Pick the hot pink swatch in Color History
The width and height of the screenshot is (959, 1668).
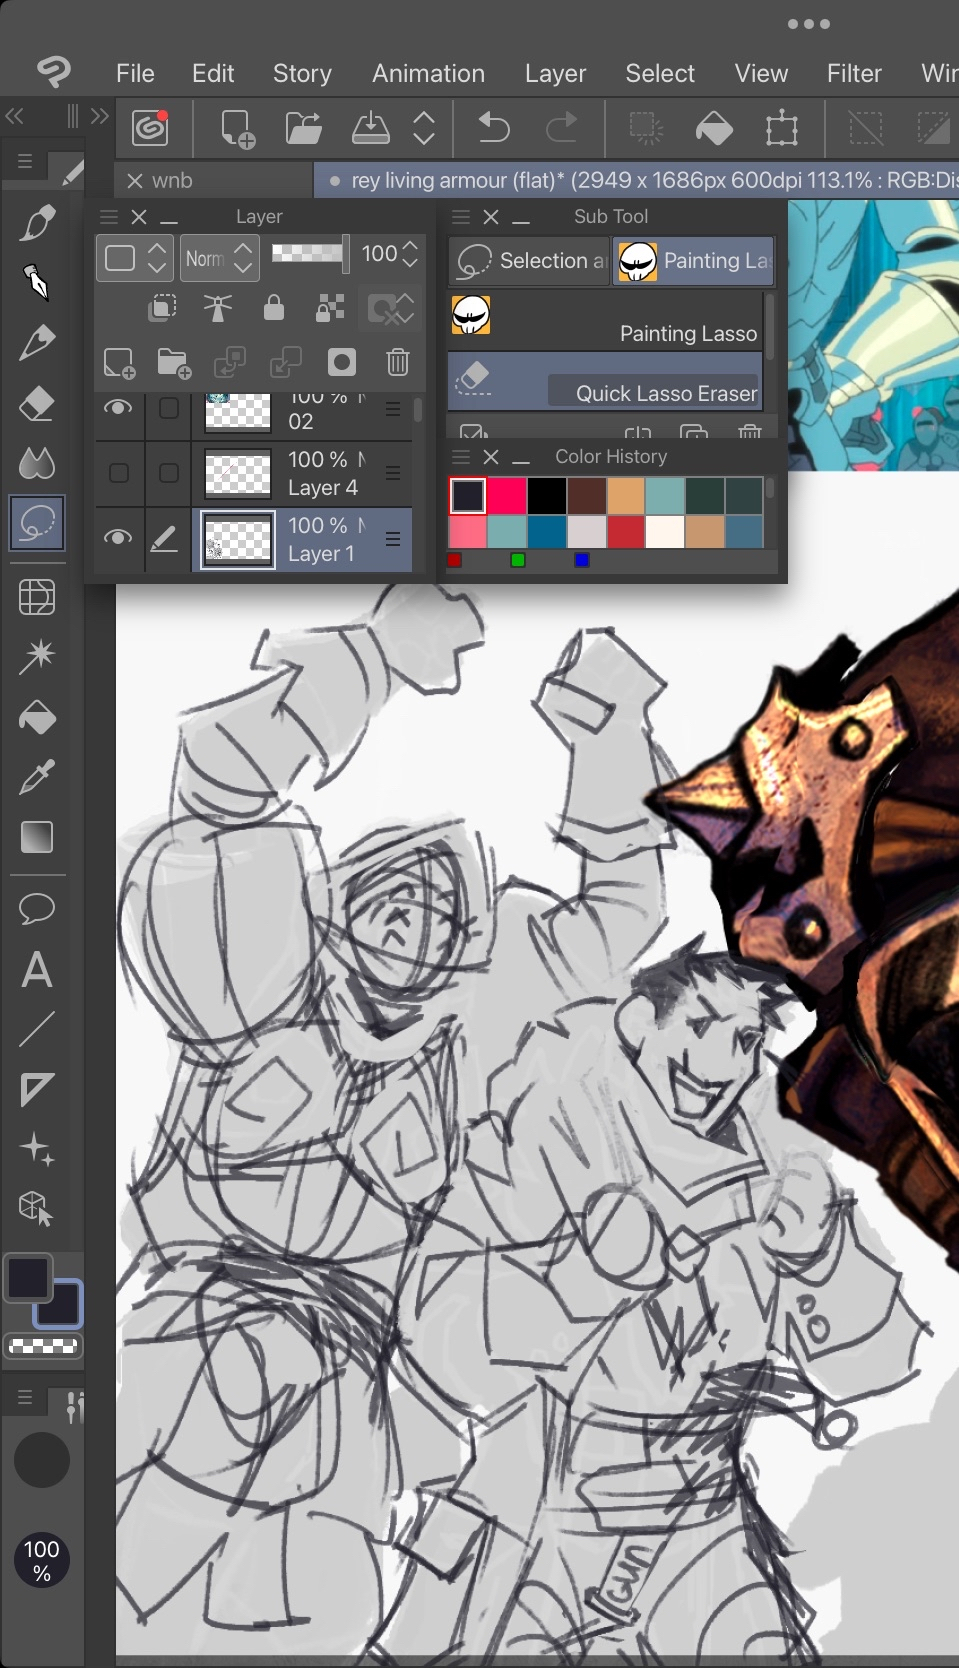point(507,496)
